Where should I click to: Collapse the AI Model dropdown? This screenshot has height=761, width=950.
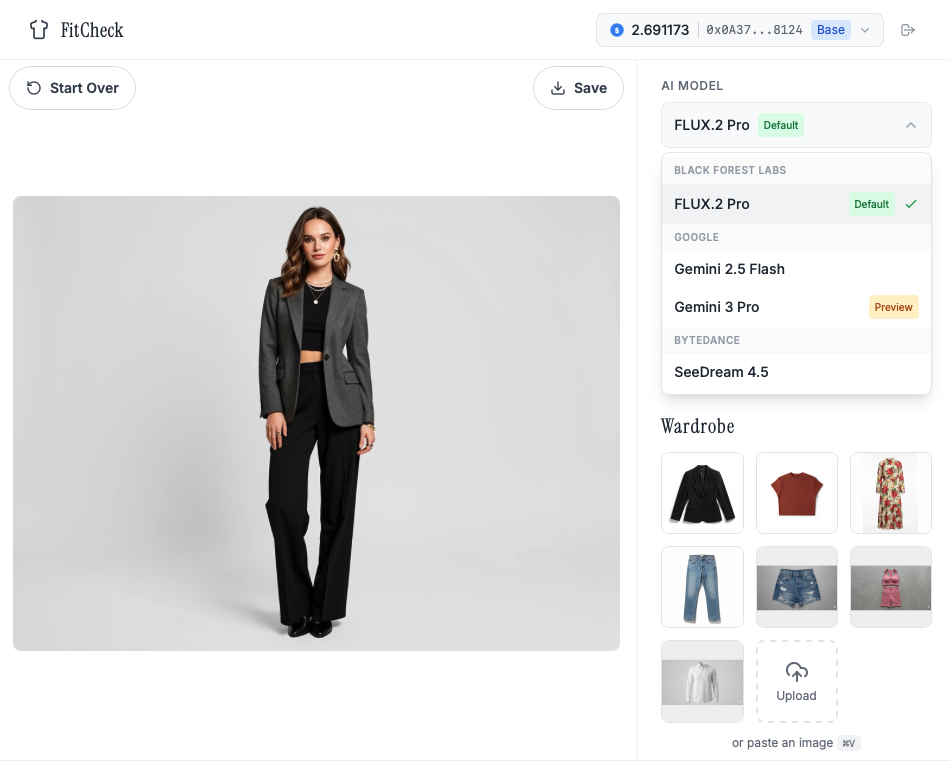click(x=910, y=125)
